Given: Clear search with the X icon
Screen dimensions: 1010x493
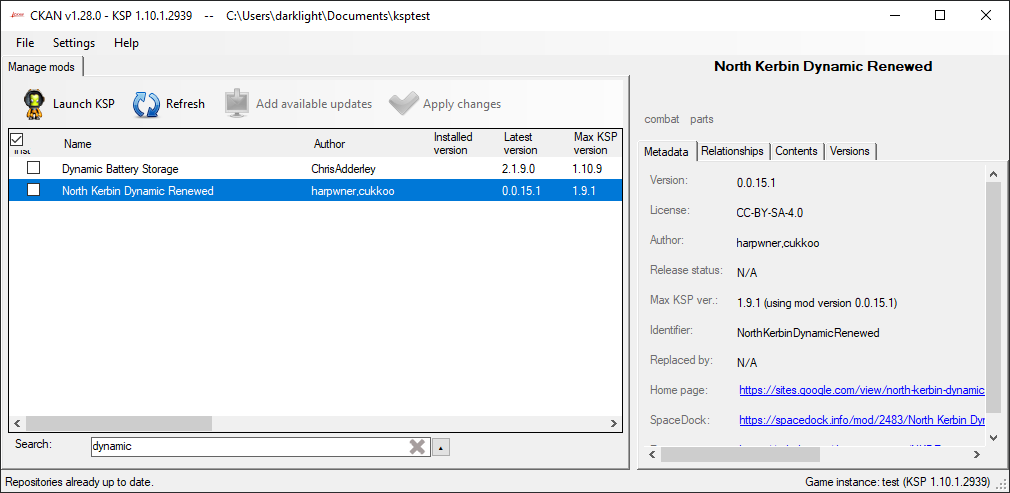Looking at the screenshot, I should (417, 446).
